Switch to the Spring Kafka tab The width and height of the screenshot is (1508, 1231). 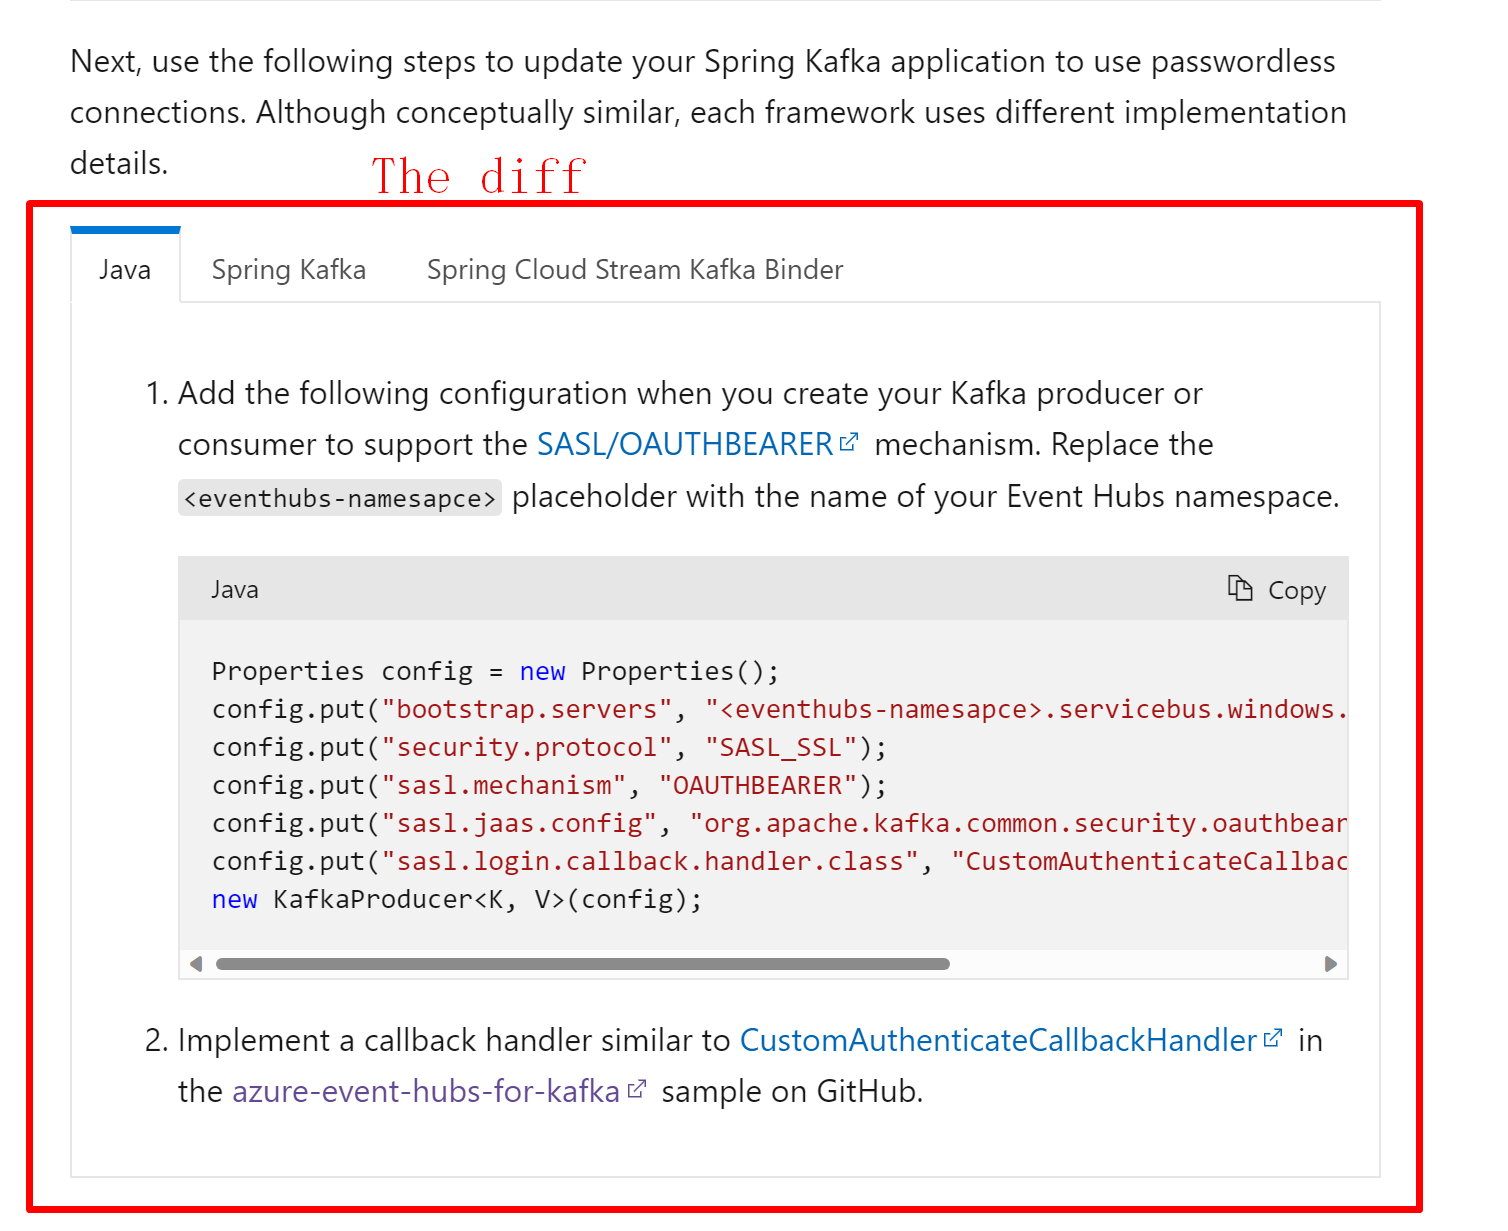point(288,269)
